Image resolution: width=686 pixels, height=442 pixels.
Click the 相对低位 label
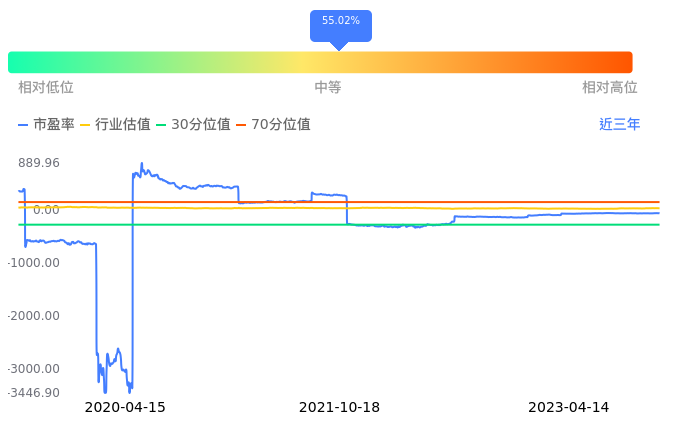[x=46, y=88]
